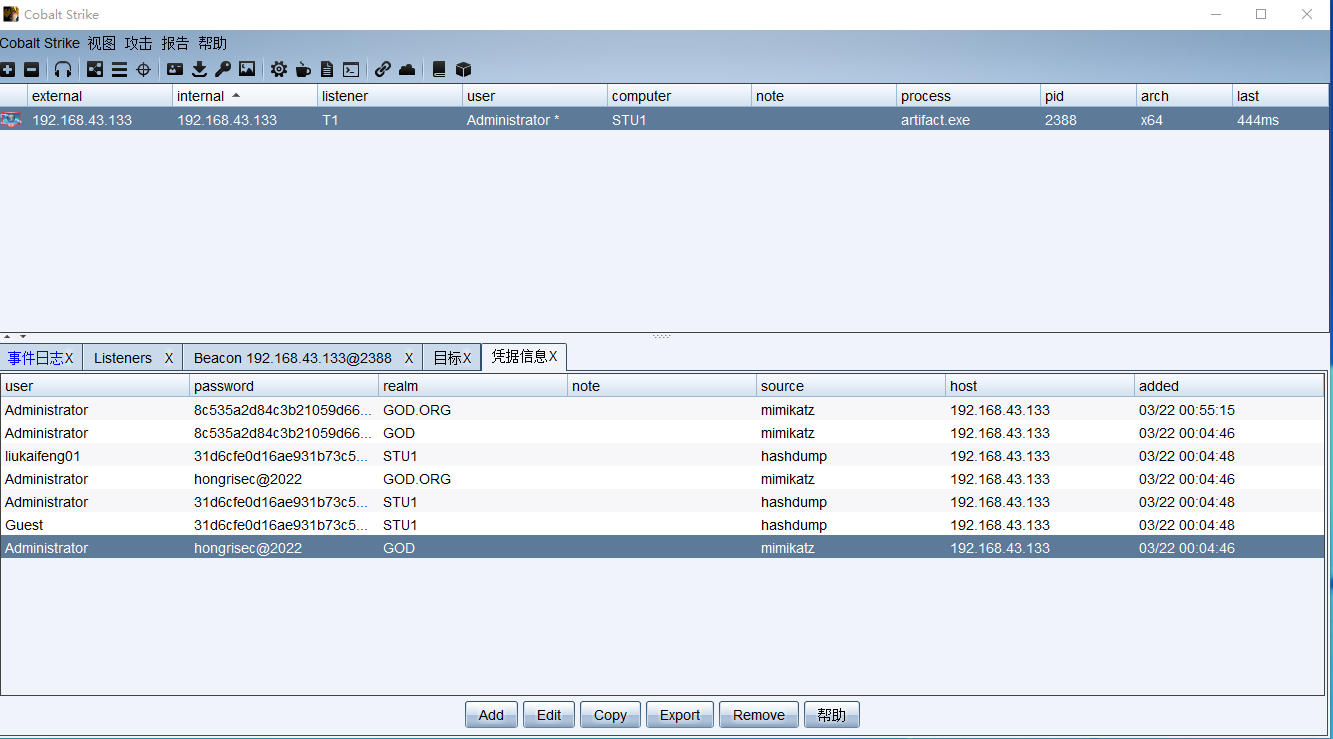This screenshot has height=739, width=1333.
Task: Sort sessions by the listener column header
Action: pos(390,96)
